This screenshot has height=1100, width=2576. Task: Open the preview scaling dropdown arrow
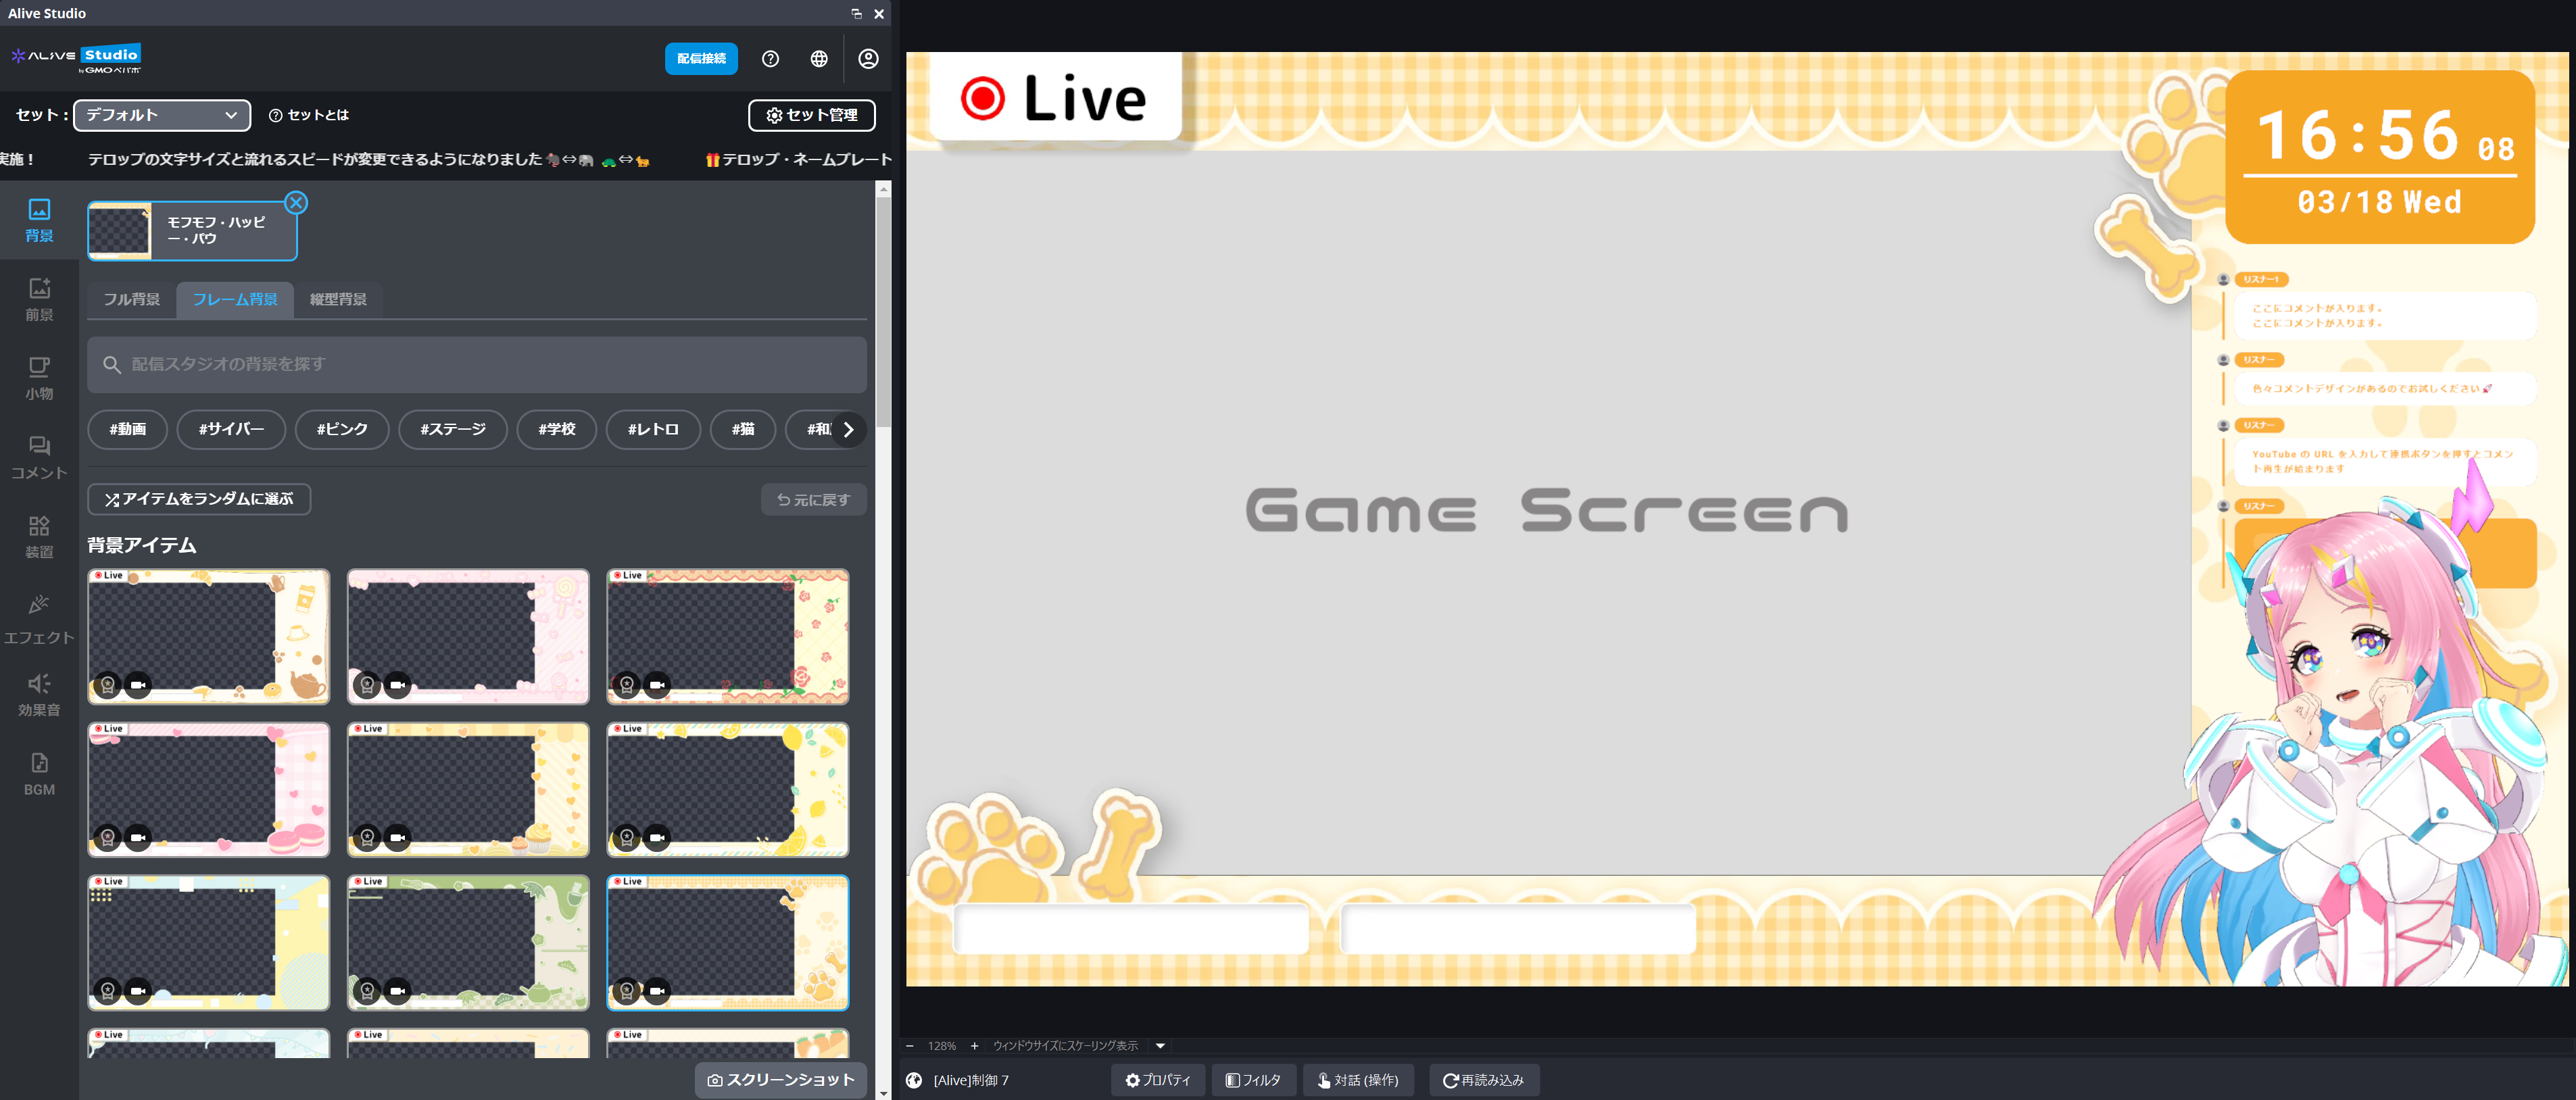point(1160,1046)
